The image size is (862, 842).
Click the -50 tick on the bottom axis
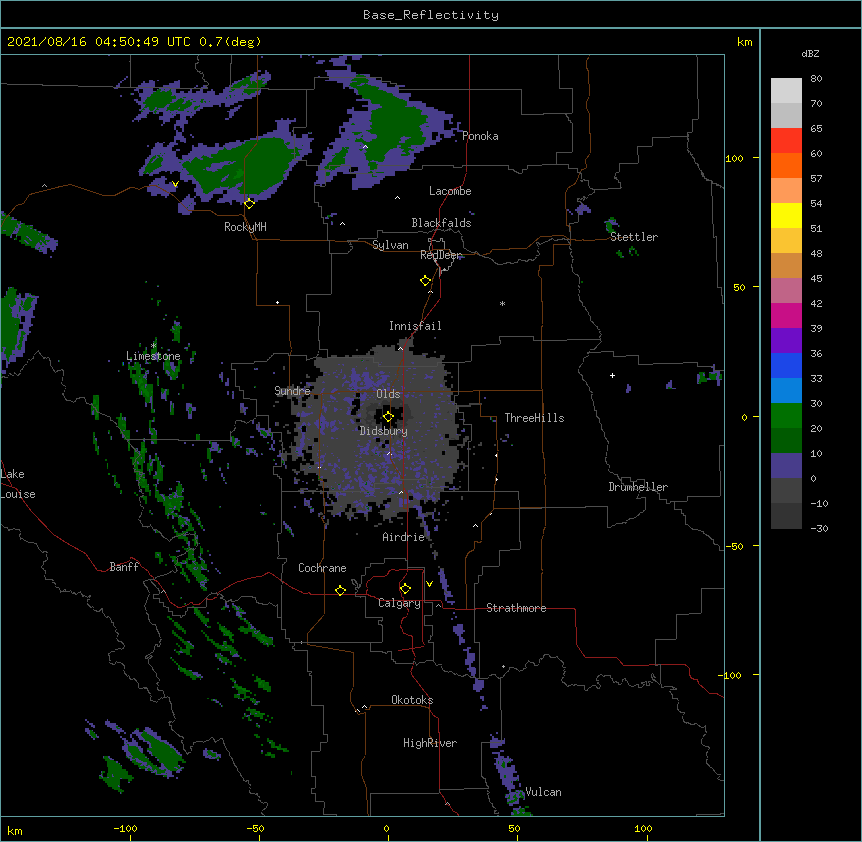(x=255, y=828)
